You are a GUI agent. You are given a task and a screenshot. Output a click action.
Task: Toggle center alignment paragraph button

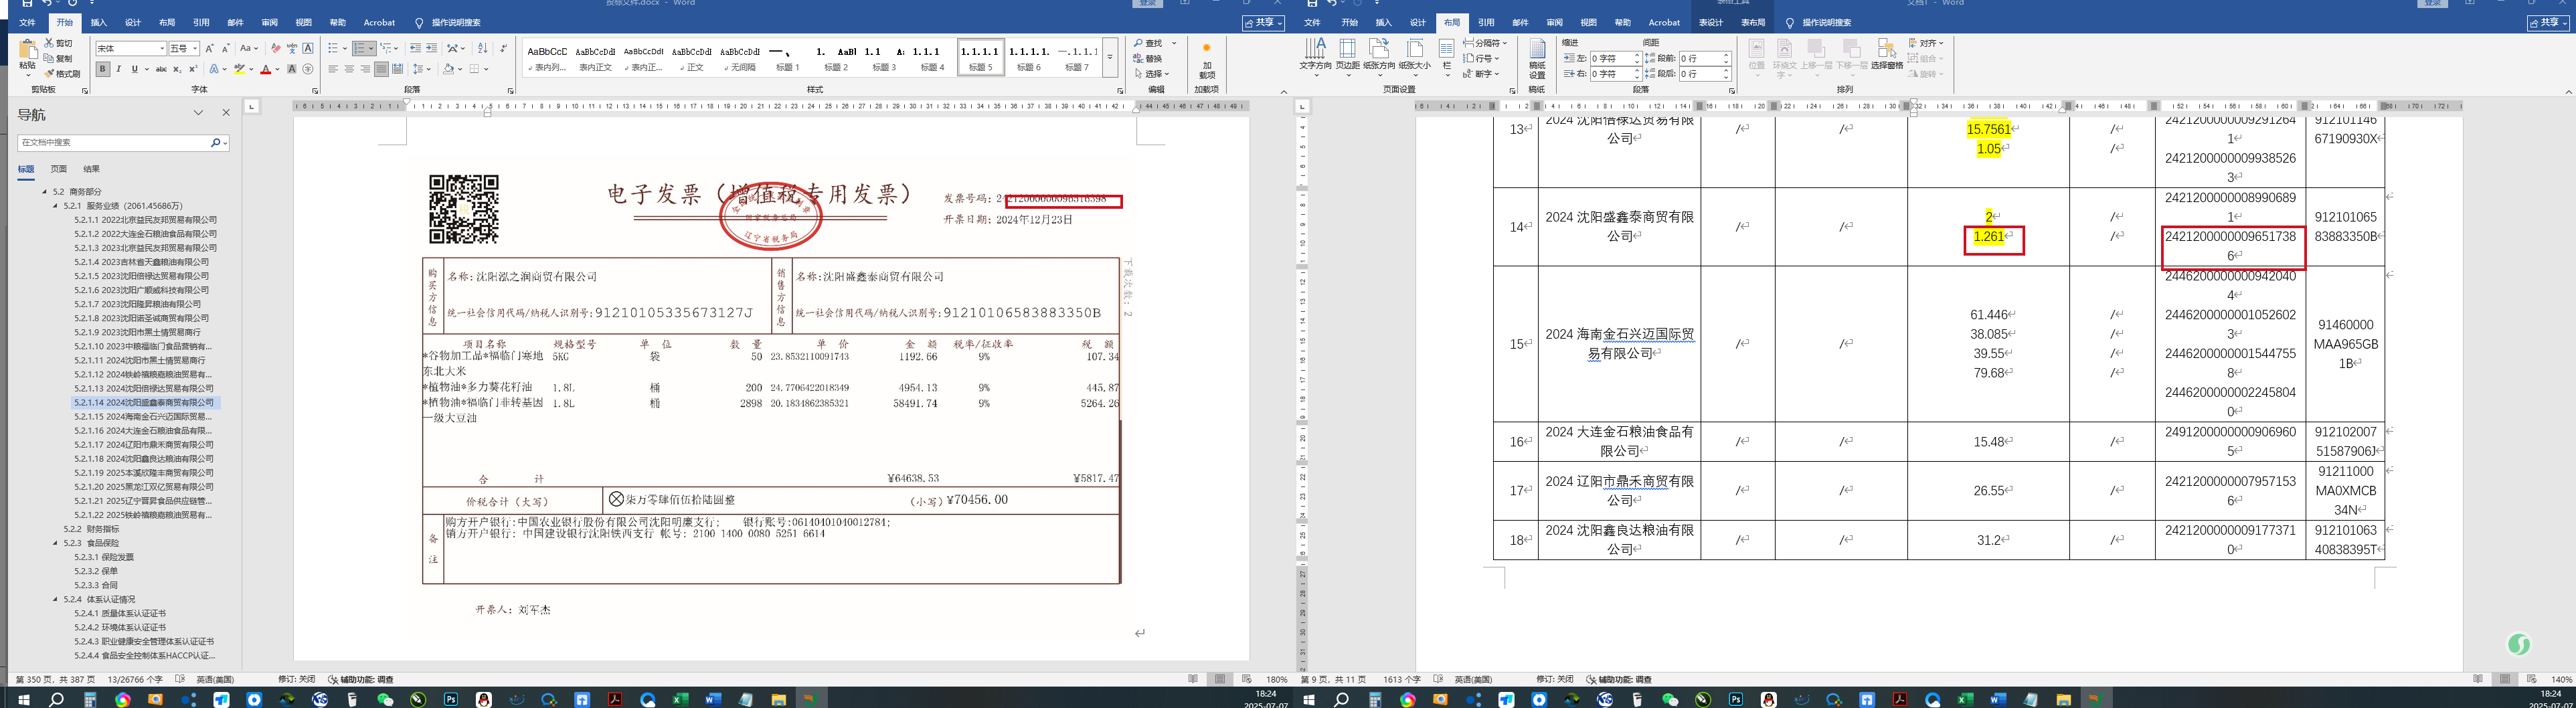[349, 70]
